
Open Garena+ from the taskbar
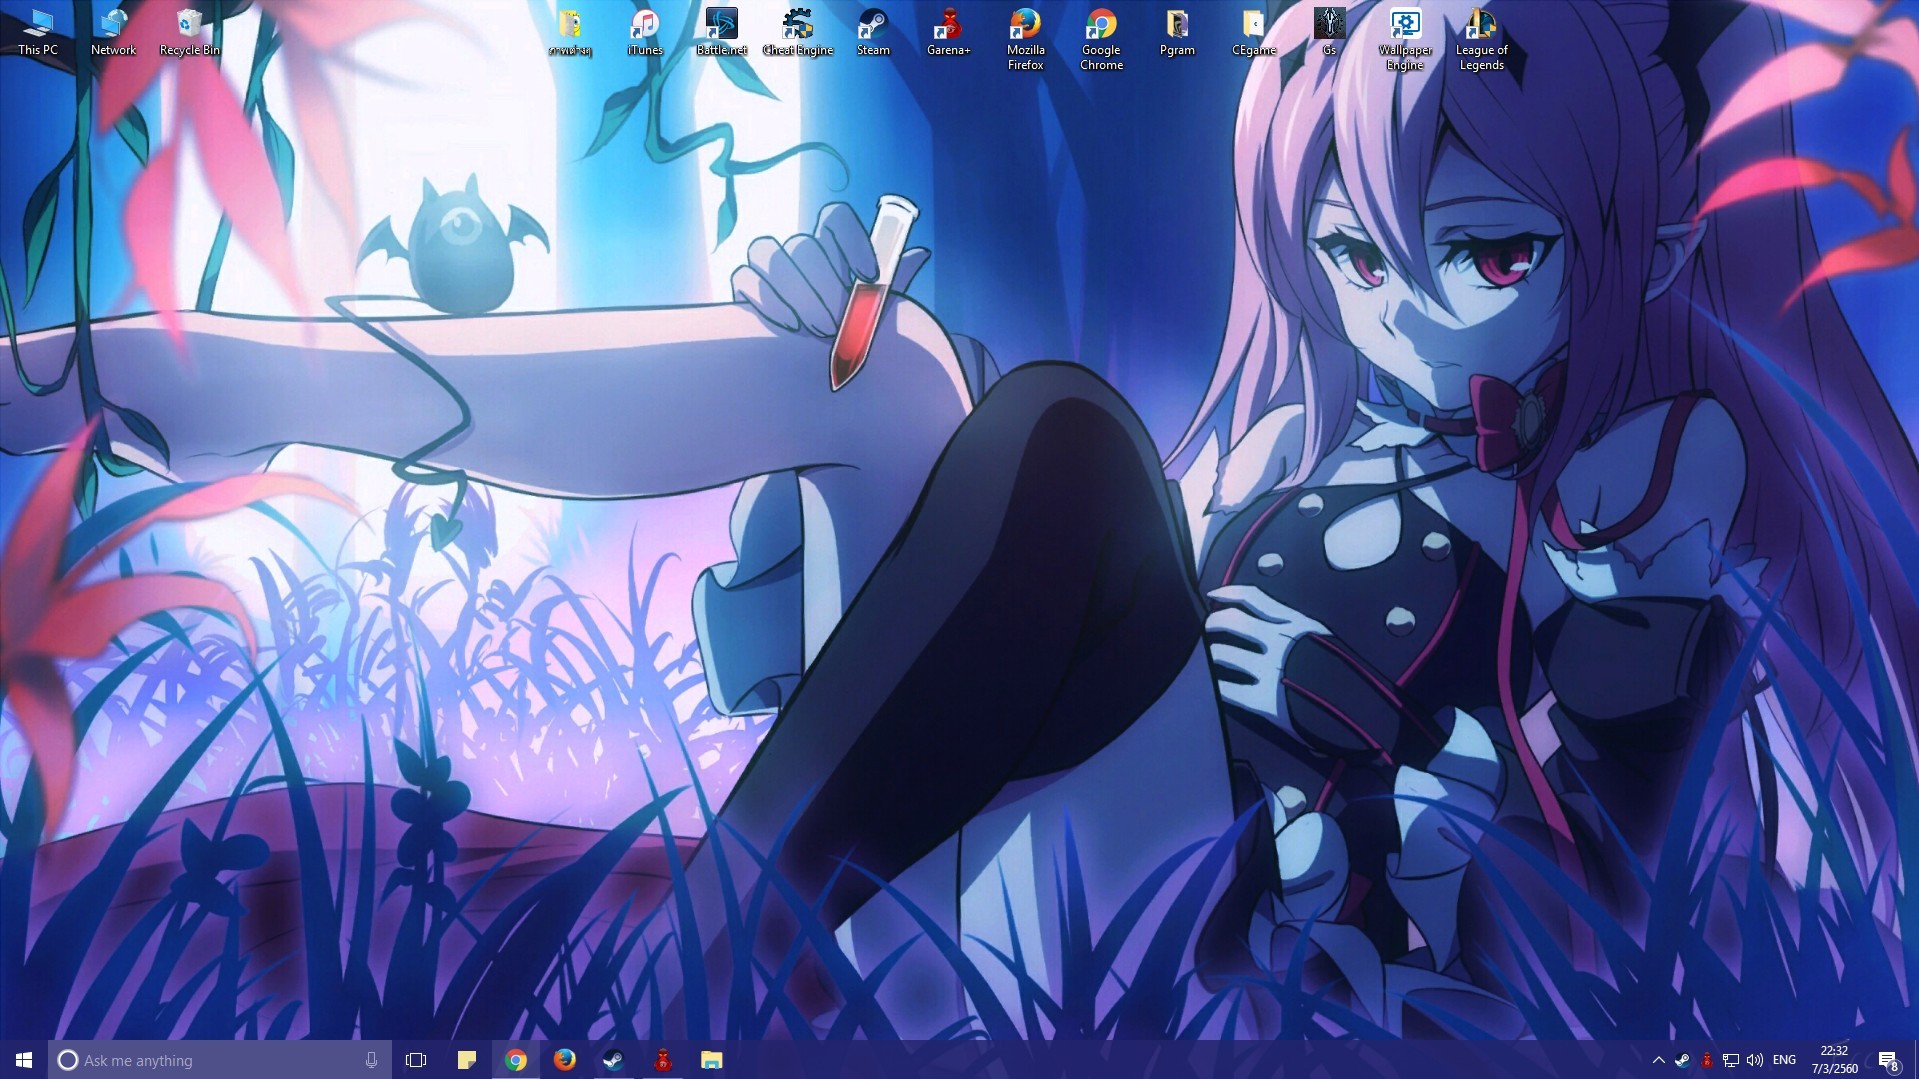[x=662, y=1060]
